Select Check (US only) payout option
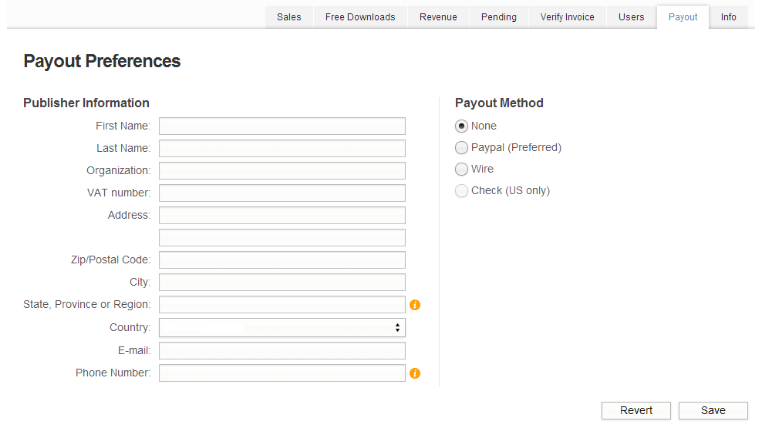 461,191
